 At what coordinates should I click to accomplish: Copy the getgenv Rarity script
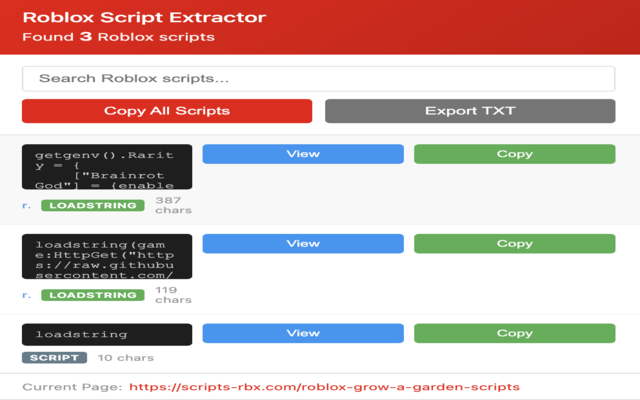pyautogui.click(x=515, y=154)
